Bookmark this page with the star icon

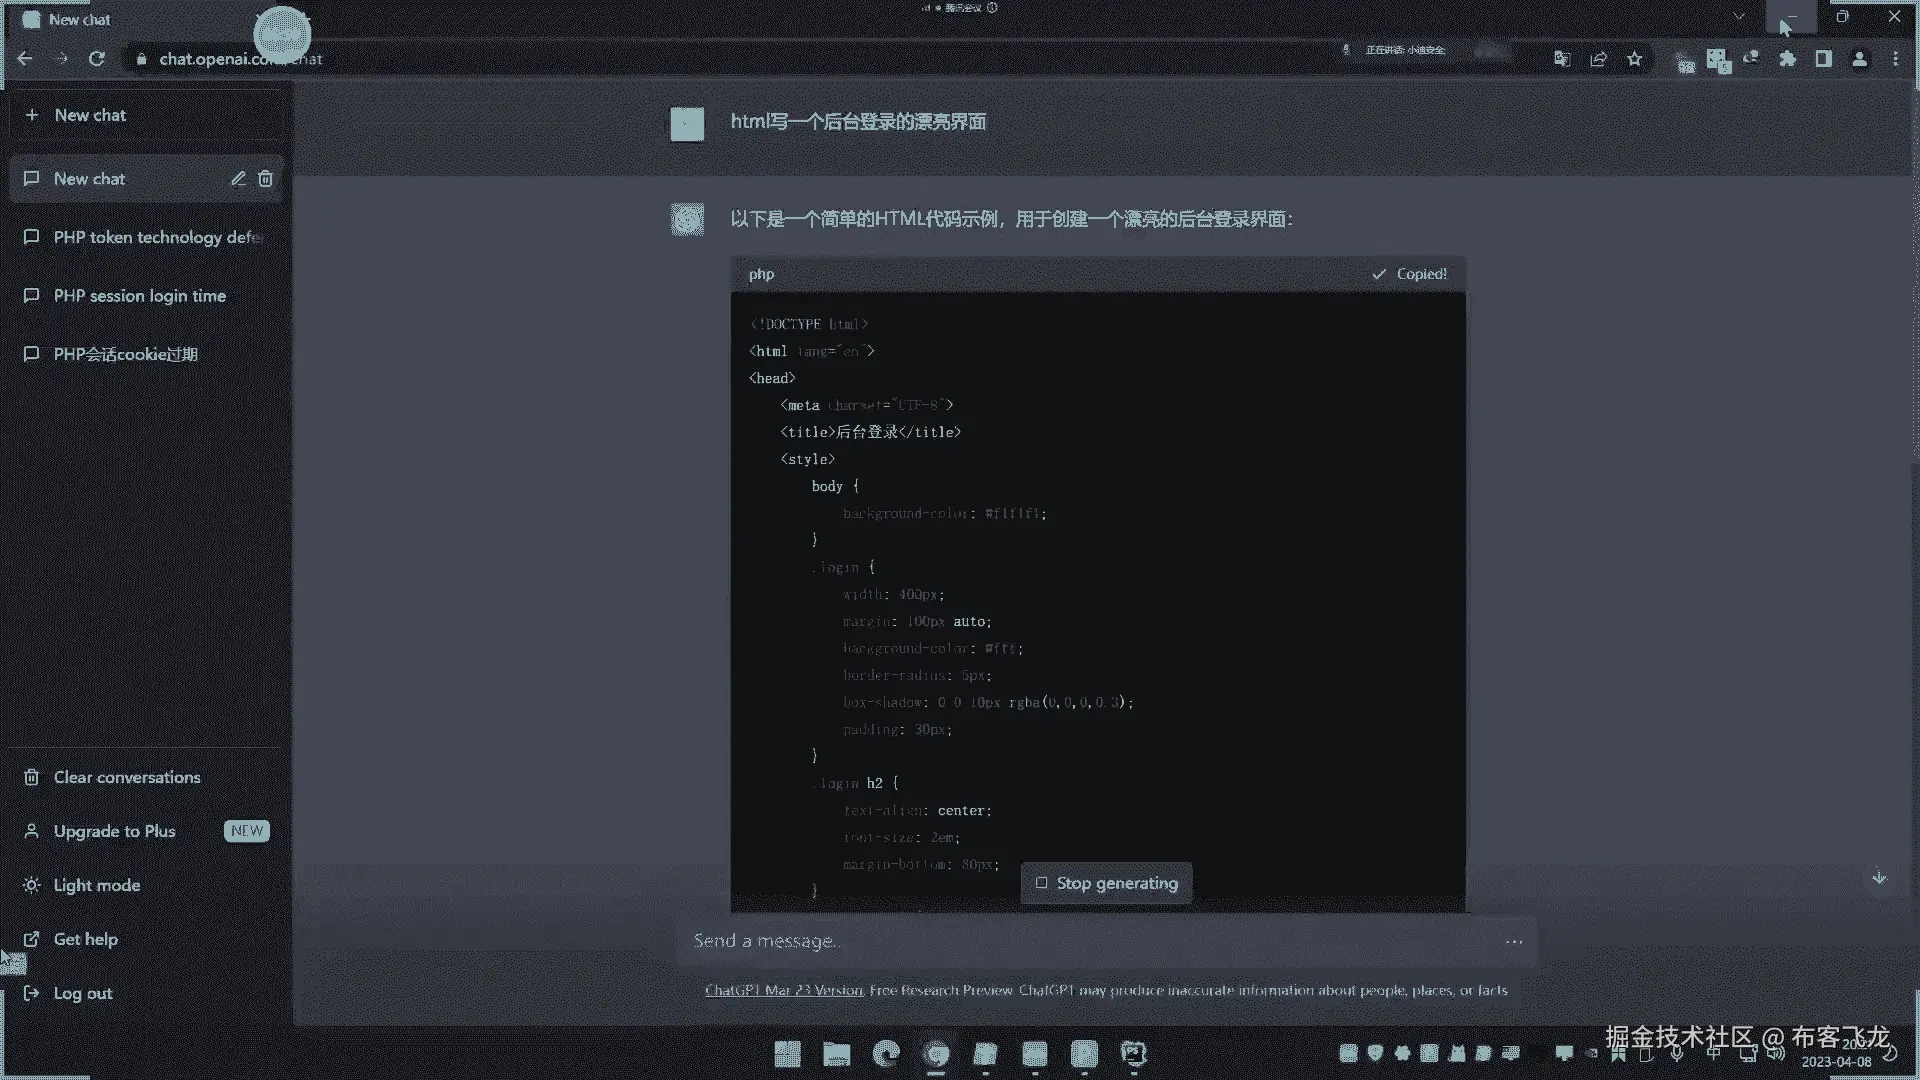tap(1635, 59)
